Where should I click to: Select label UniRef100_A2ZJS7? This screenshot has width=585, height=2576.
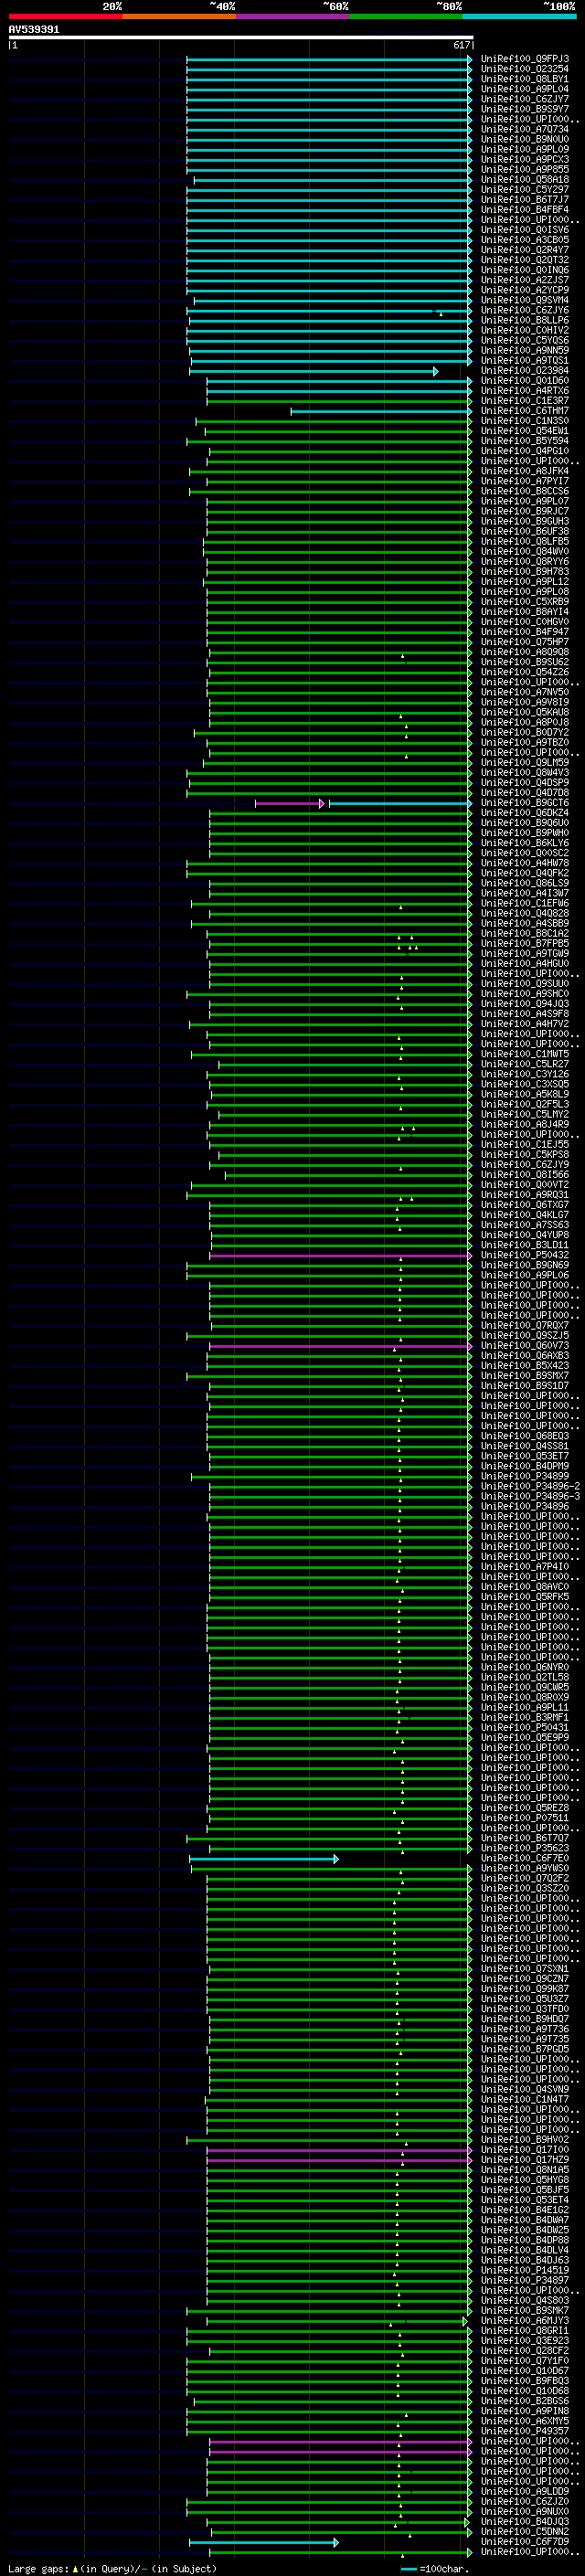pos(524,280)
